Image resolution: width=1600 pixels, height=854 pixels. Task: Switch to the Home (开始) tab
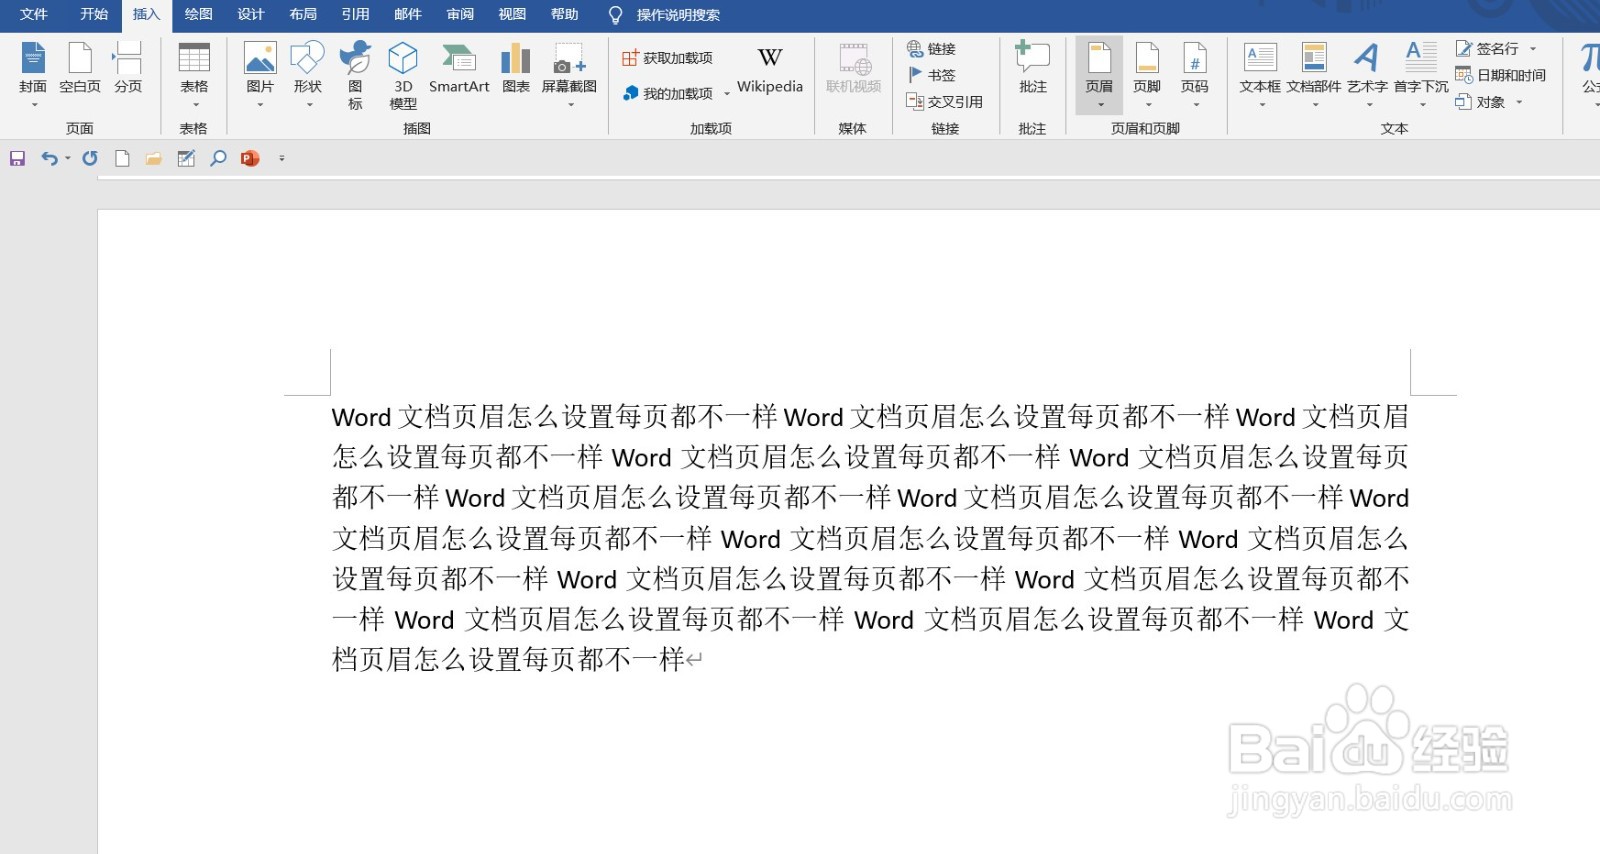pyautogui.click(x=94, y=14)
